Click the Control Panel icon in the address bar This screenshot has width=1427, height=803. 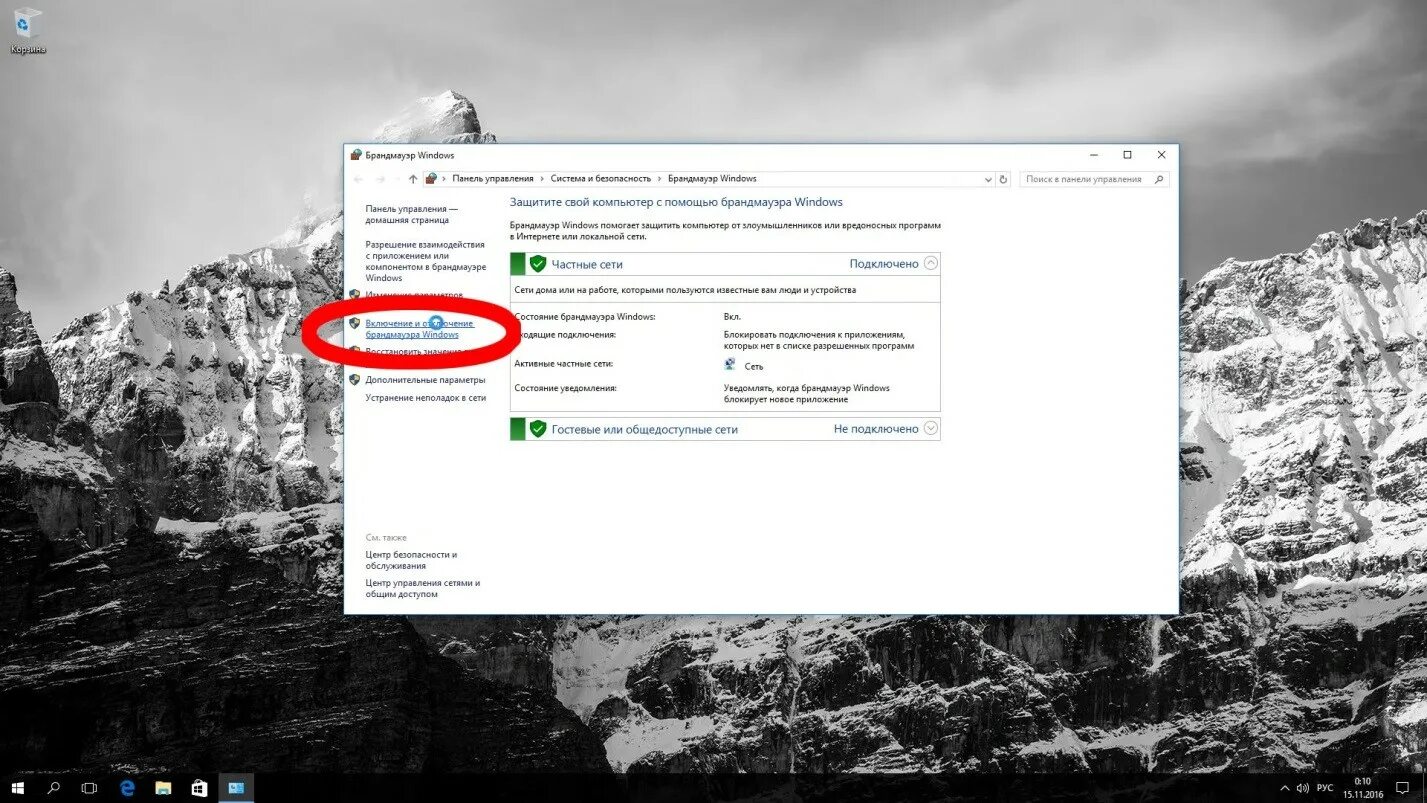pyautogui.click(x=431, y=179)
